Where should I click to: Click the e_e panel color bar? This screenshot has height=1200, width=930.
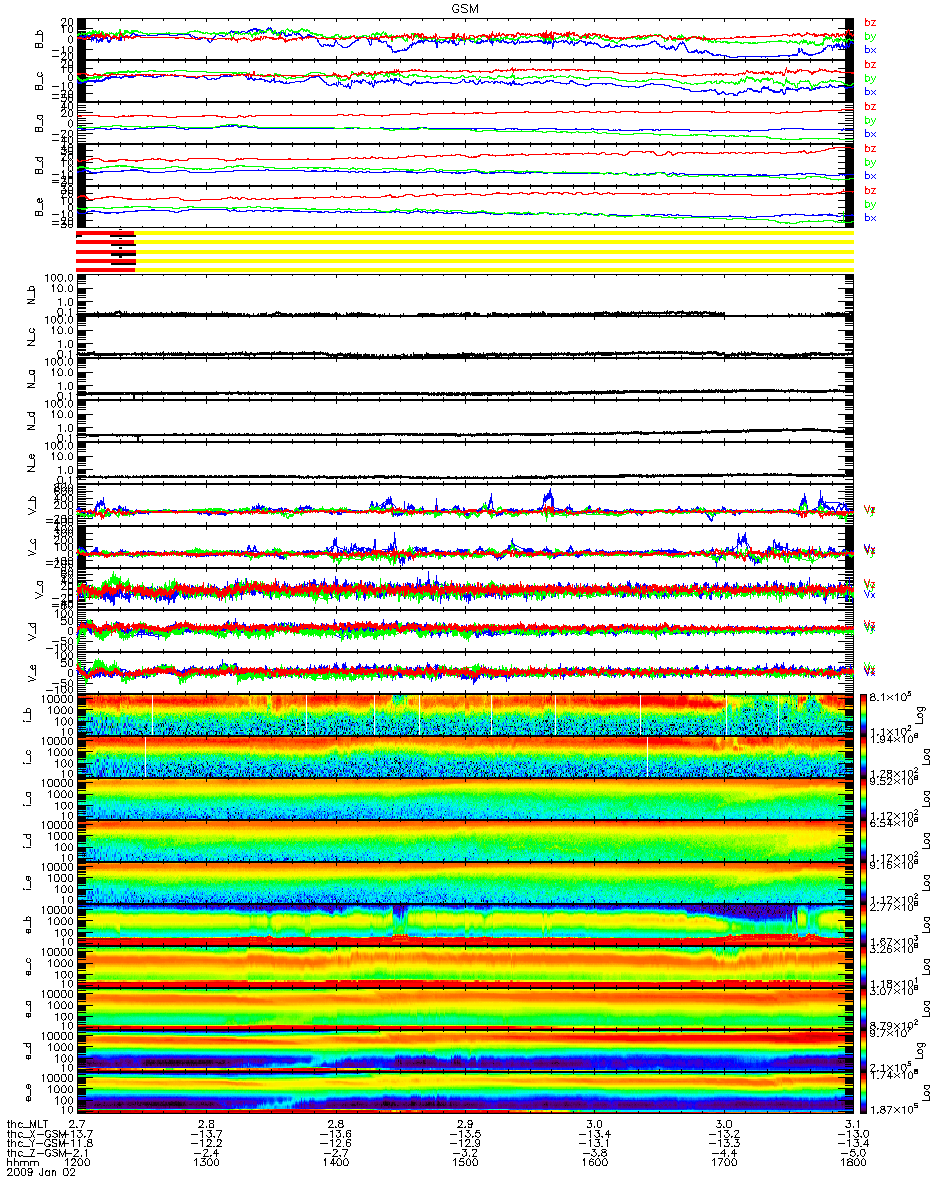pyautogui.click(x=864, y=1092)
